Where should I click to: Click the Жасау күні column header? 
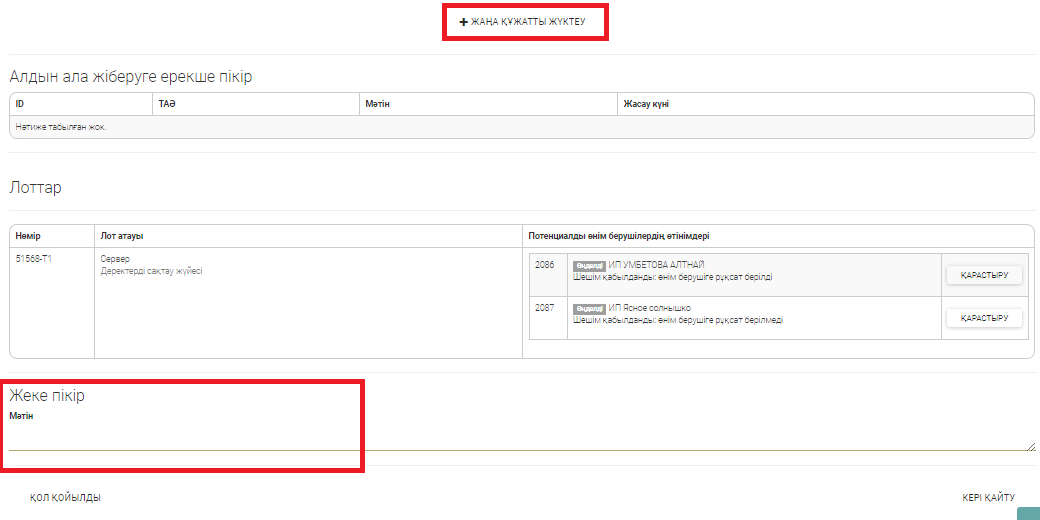point(646,104)
